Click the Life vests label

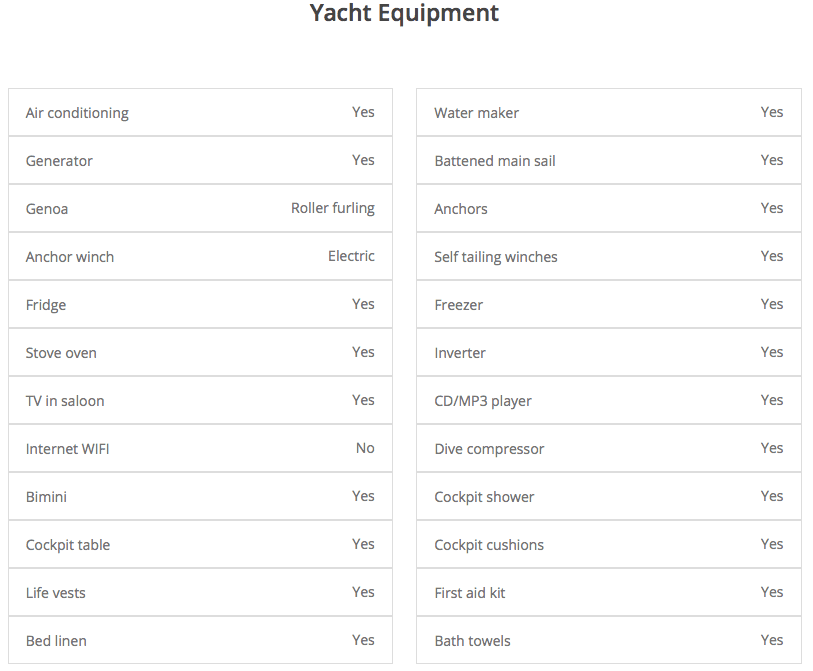pyautogui.click(x=56, y=593)
